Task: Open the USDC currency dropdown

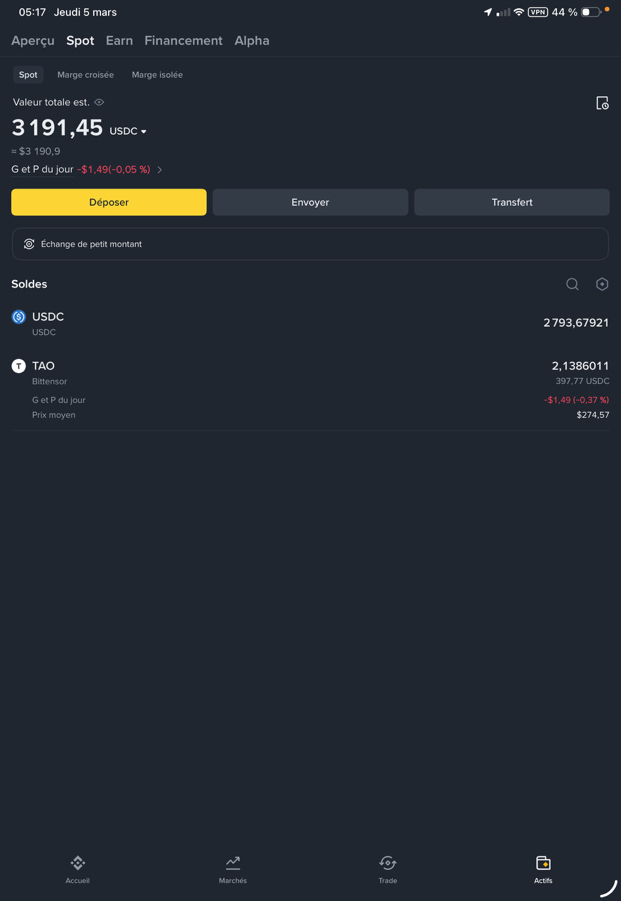Action: point(129,131)
